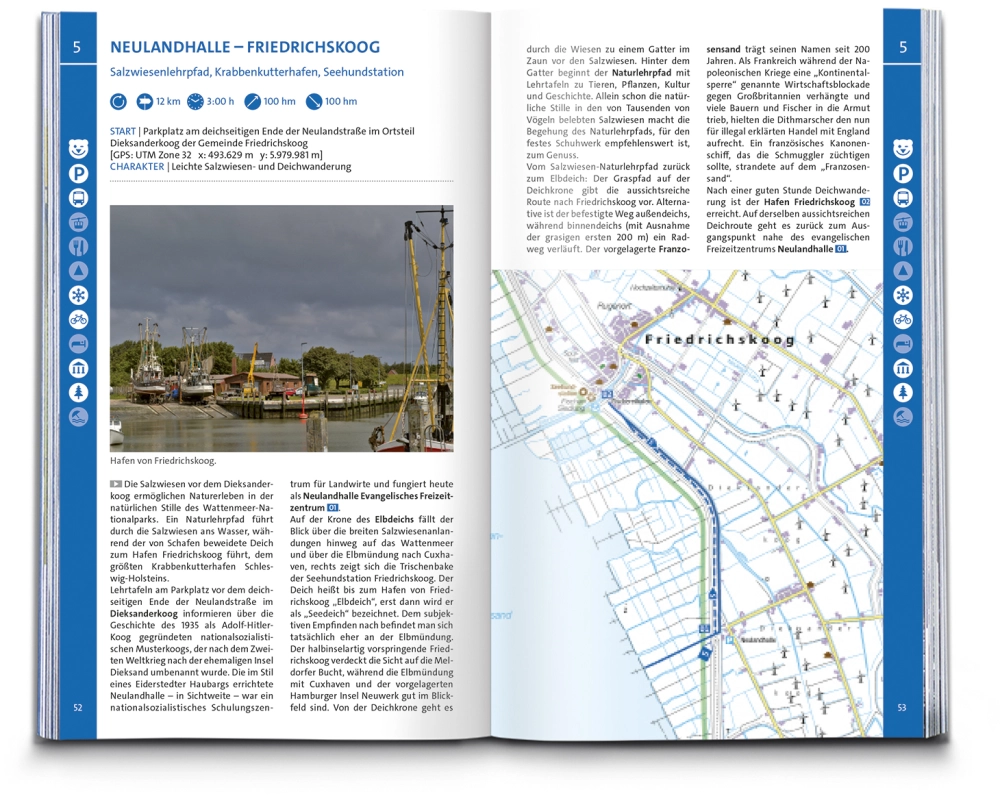Click the chapter 5 tab on left page
Screen dimensions: 1000x800
pos(78,48)
